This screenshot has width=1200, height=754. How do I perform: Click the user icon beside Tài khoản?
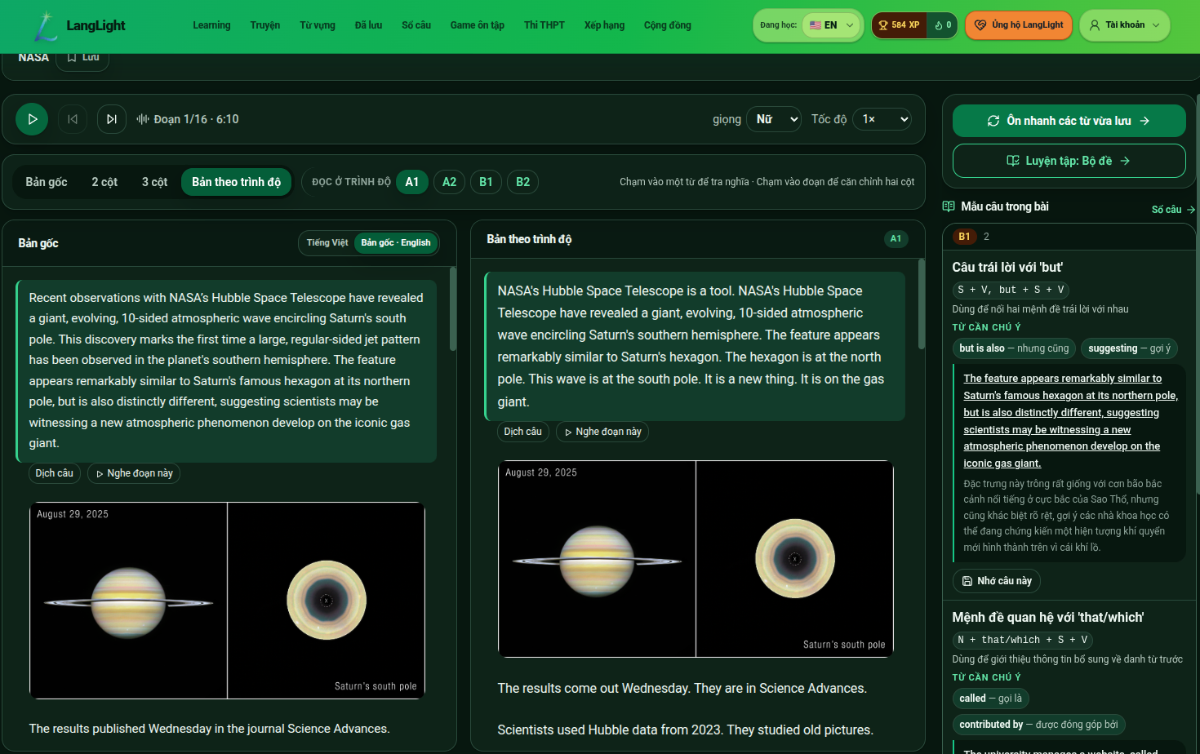pyautogui.click(x=1095, y=25)
